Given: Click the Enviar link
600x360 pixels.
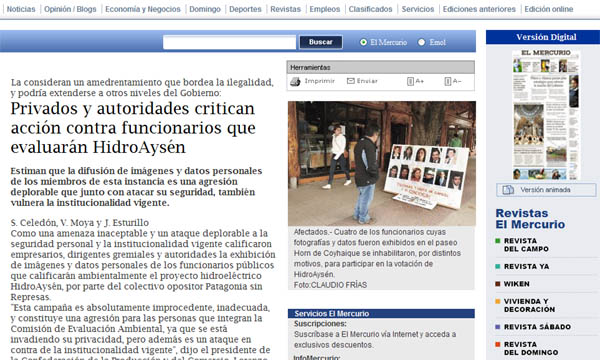Looking at the screenshot, I should point(367,81).
